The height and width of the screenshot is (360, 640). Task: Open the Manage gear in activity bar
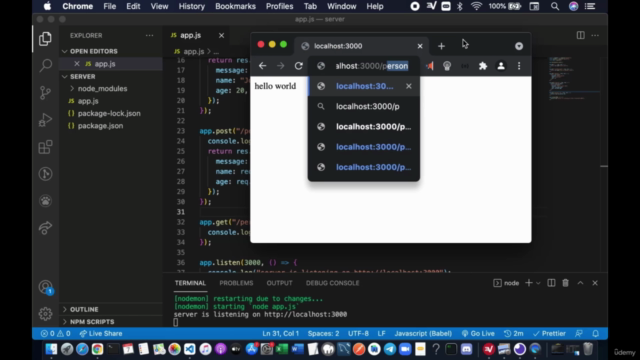point(45,313)
